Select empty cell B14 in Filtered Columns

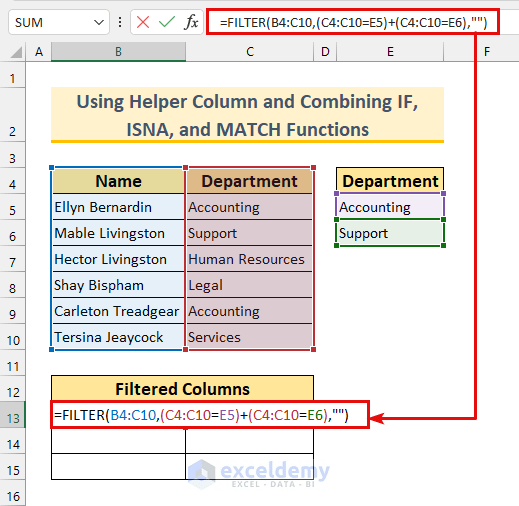coord(118,441)
